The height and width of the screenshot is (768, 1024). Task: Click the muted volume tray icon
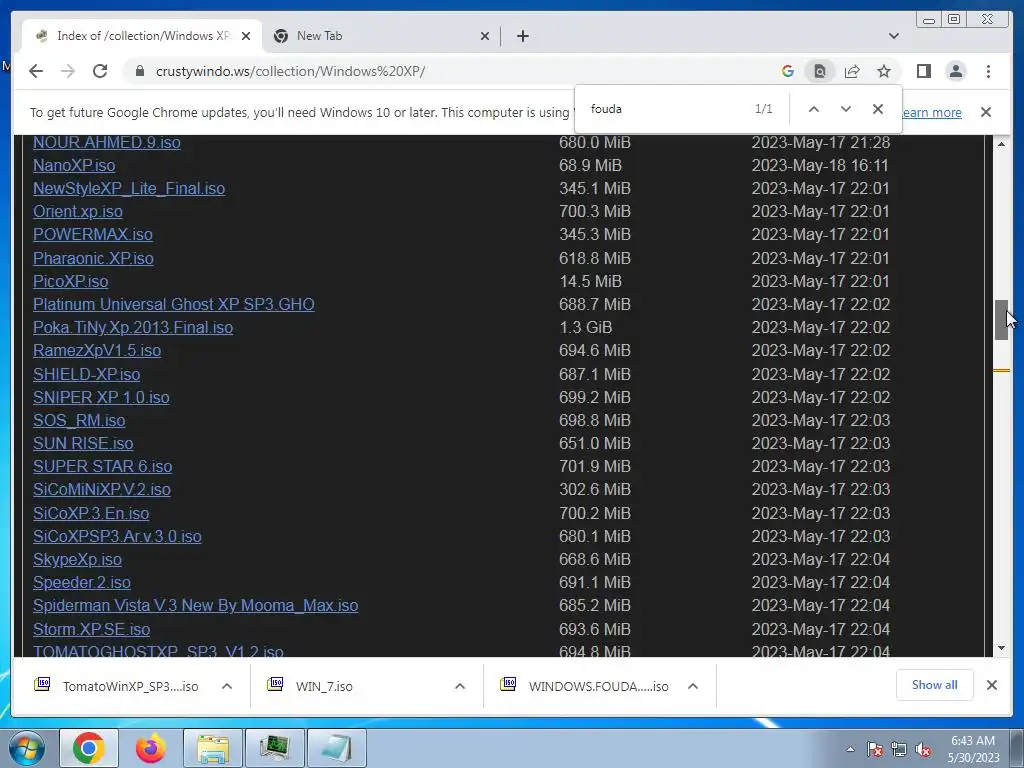coord(923,749)
